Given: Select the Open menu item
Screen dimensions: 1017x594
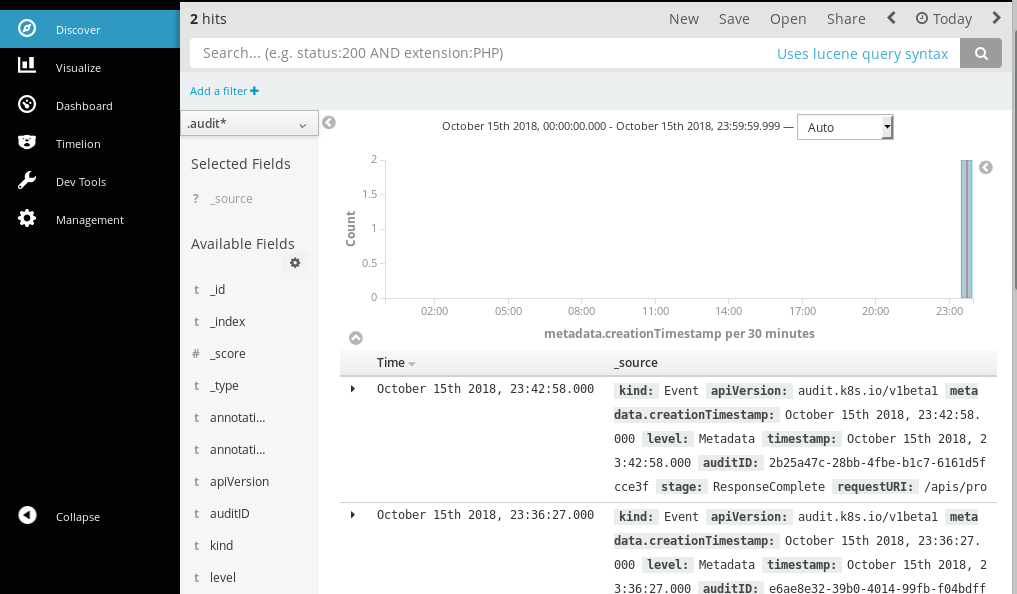Looking at the screenshot, I should [x=788, y=18].
